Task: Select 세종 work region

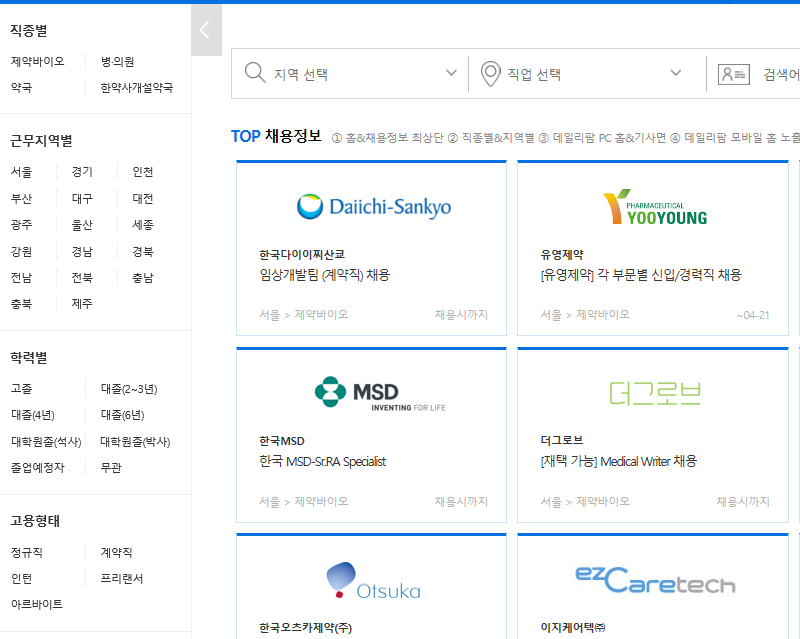Action: tap(143, 225)
